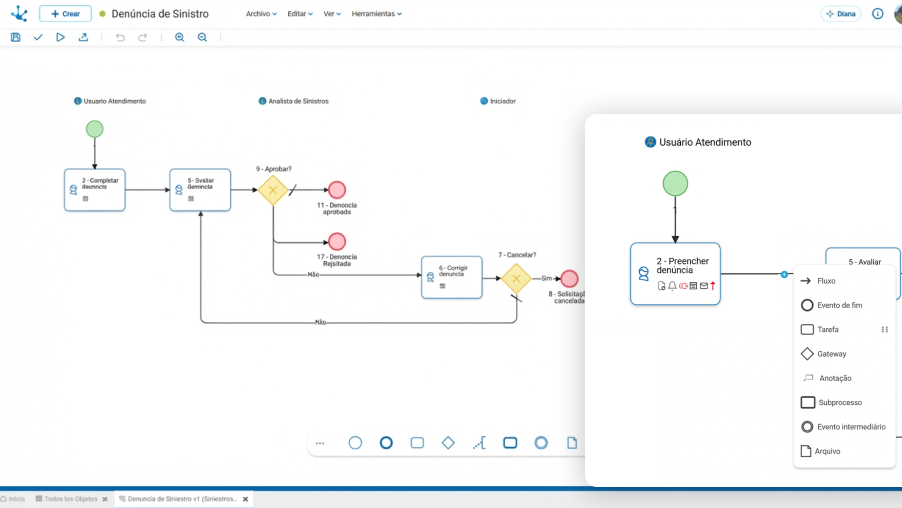Click the Diana user button
The image size is (902, 508).
click(840, 14)
